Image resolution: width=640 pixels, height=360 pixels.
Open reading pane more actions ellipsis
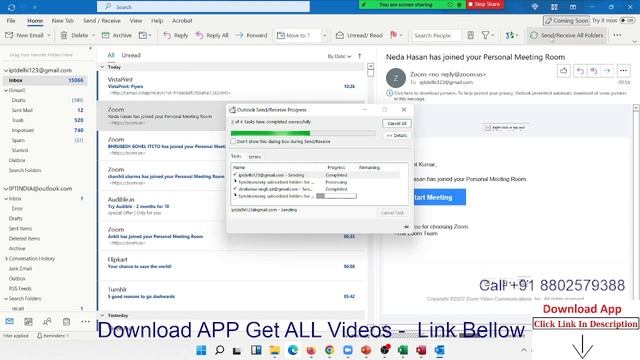[623, 71]
